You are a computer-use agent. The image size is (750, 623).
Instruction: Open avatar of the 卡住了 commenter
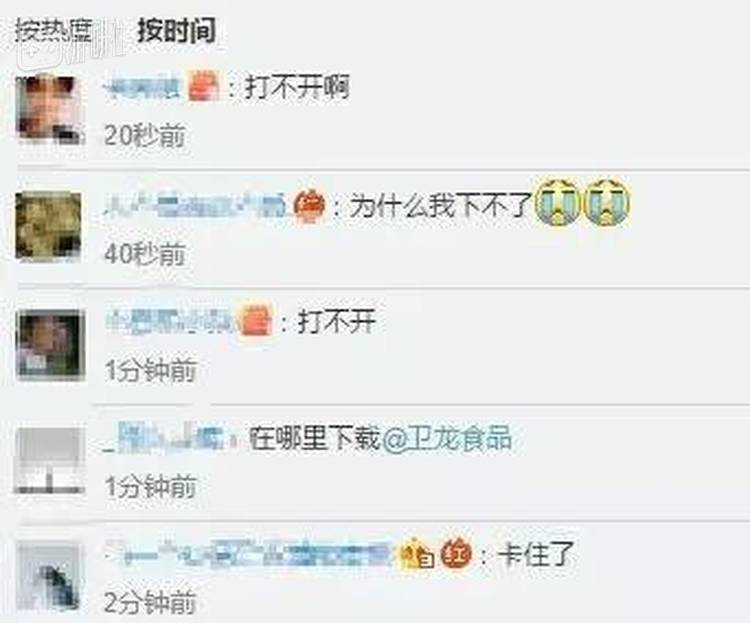pyautogui.click(x=48, y=577)
